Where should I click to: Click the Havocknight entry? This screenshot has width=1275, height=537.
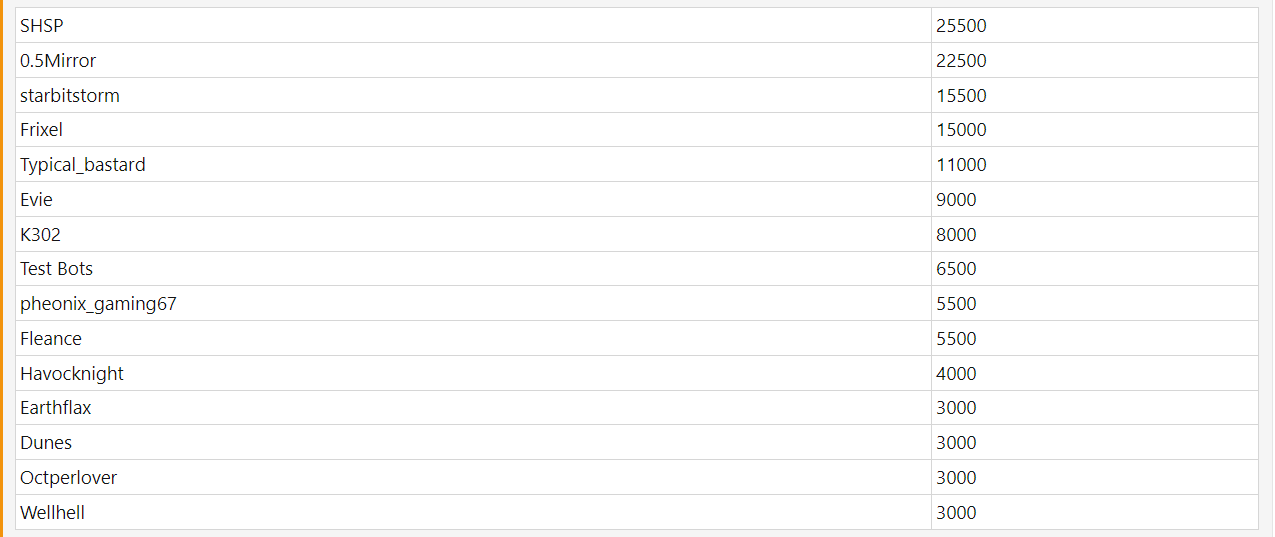tap(72, 374)
